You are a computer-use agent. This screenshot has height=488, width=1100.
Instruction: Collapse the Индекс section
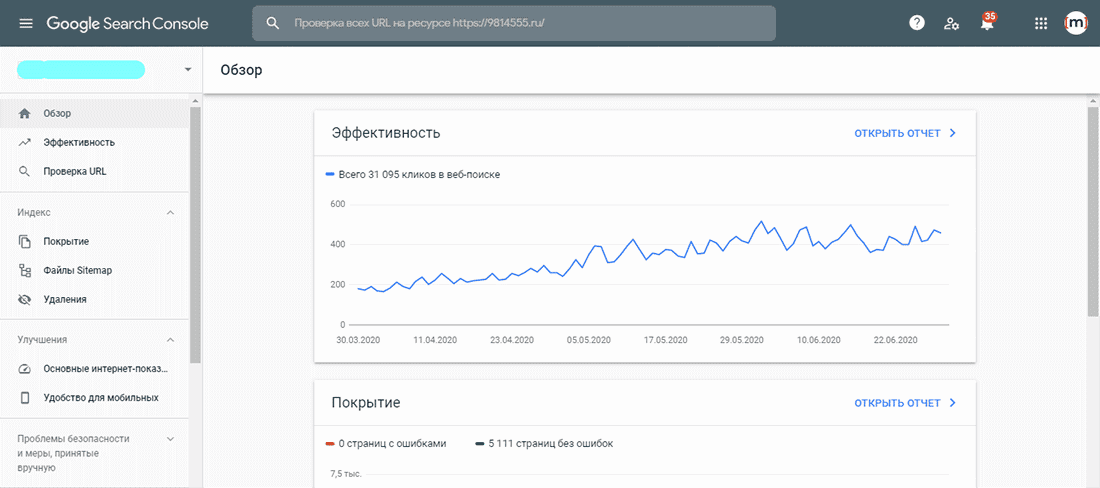(170, 212)
